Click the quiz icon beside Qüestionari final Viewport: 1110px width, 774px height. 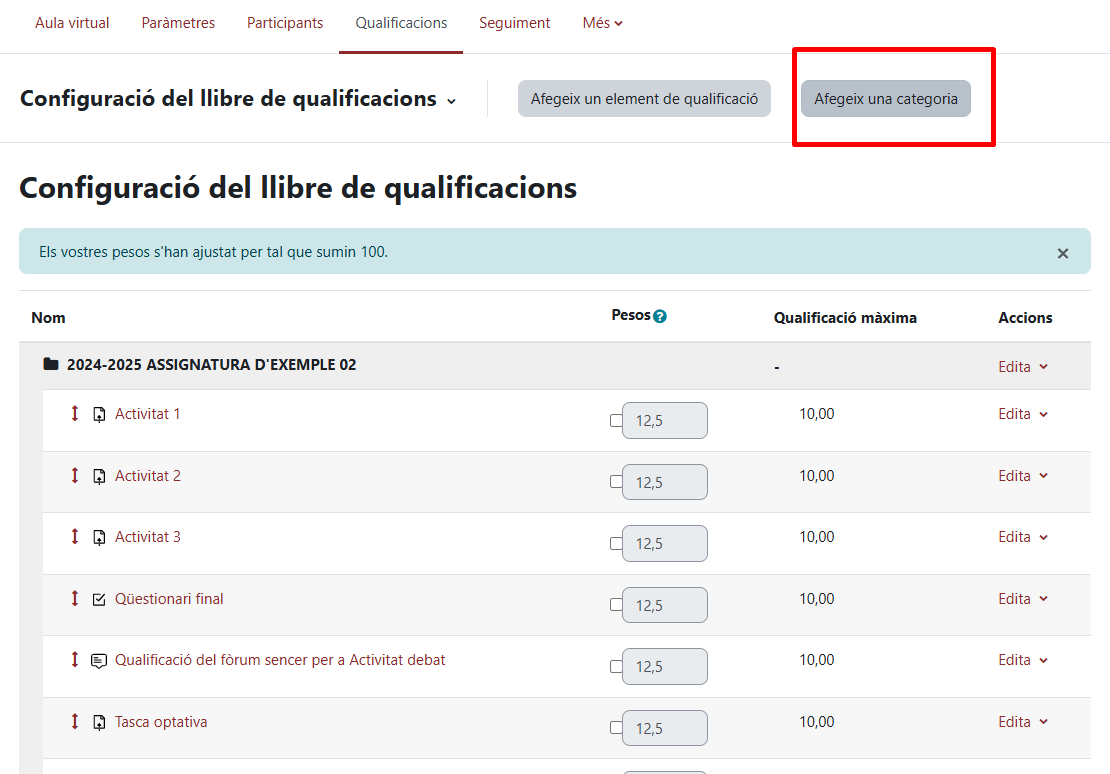(x=99, y=600)
